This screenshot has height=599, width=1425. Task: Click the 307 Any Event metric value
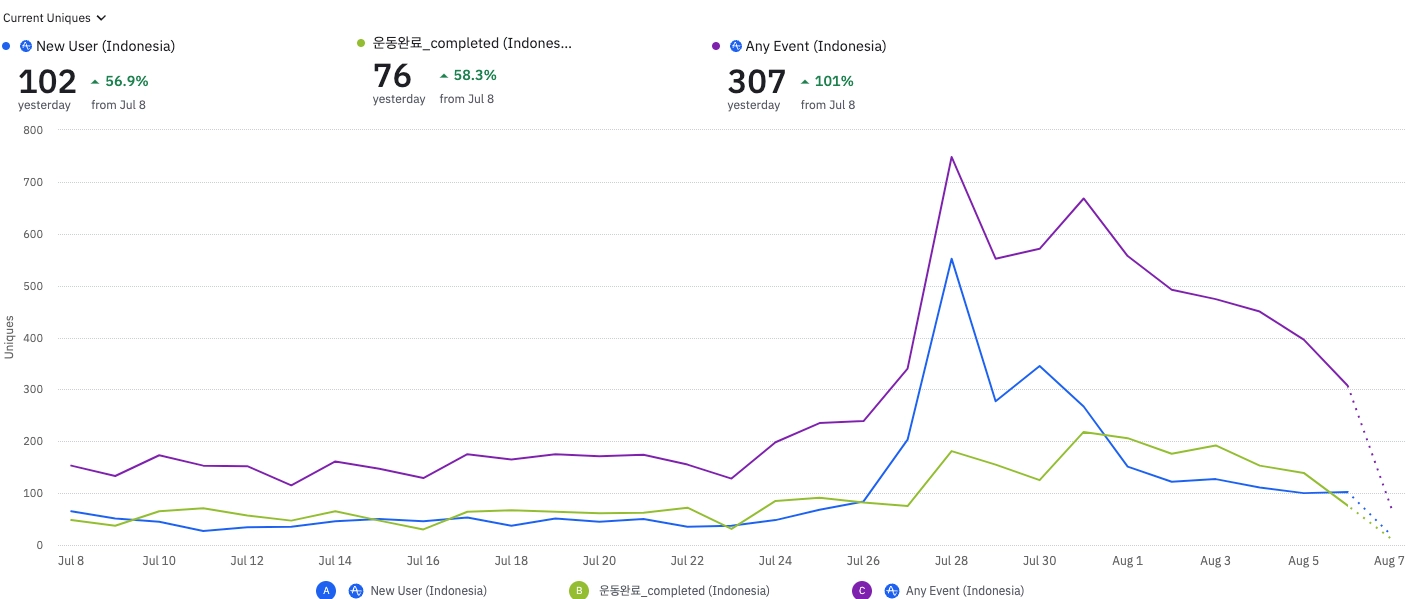[x=757, y=81]
